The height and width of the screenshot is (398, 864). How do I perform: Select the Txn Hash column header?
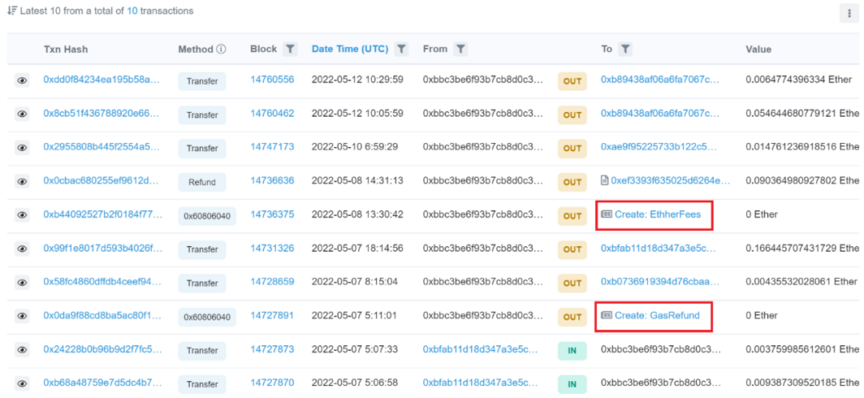coord(66,49)
